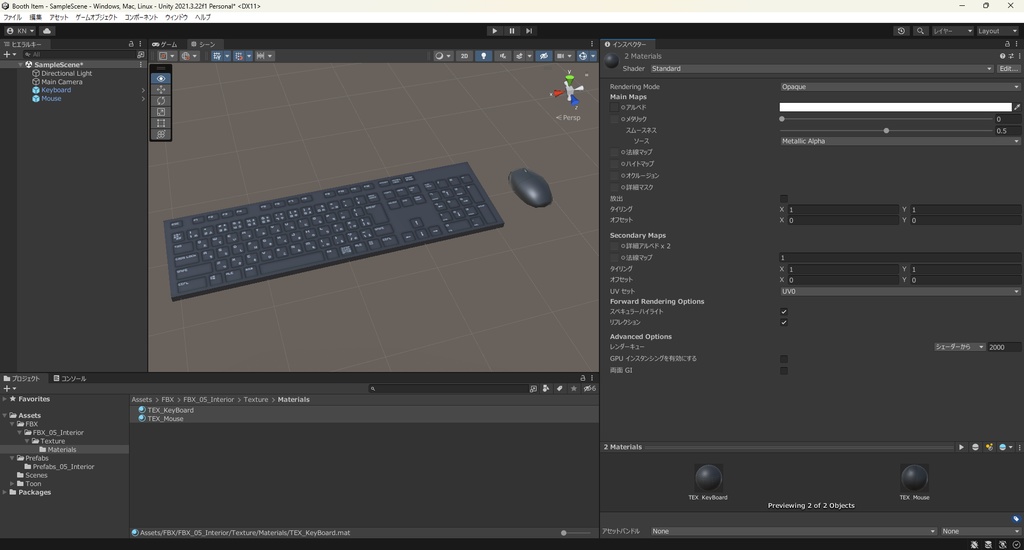Pick albedo color with eyedropper icon
The width and height of the screenshot is (1024, 550).
point(1017,107)
